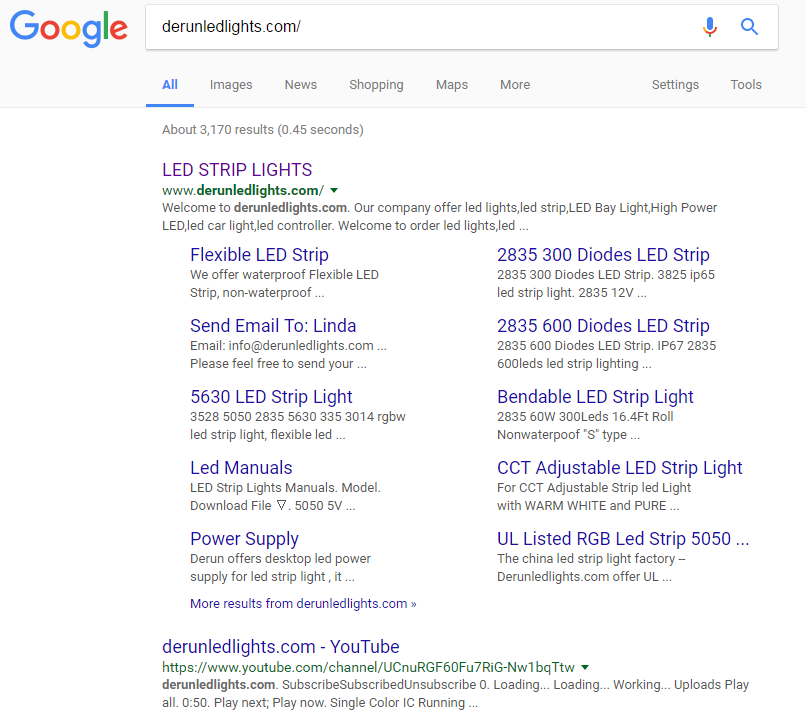
Task: Click '2835 600 Diodes LED Strip. IP67 2835' text
Action: (606, 346)
